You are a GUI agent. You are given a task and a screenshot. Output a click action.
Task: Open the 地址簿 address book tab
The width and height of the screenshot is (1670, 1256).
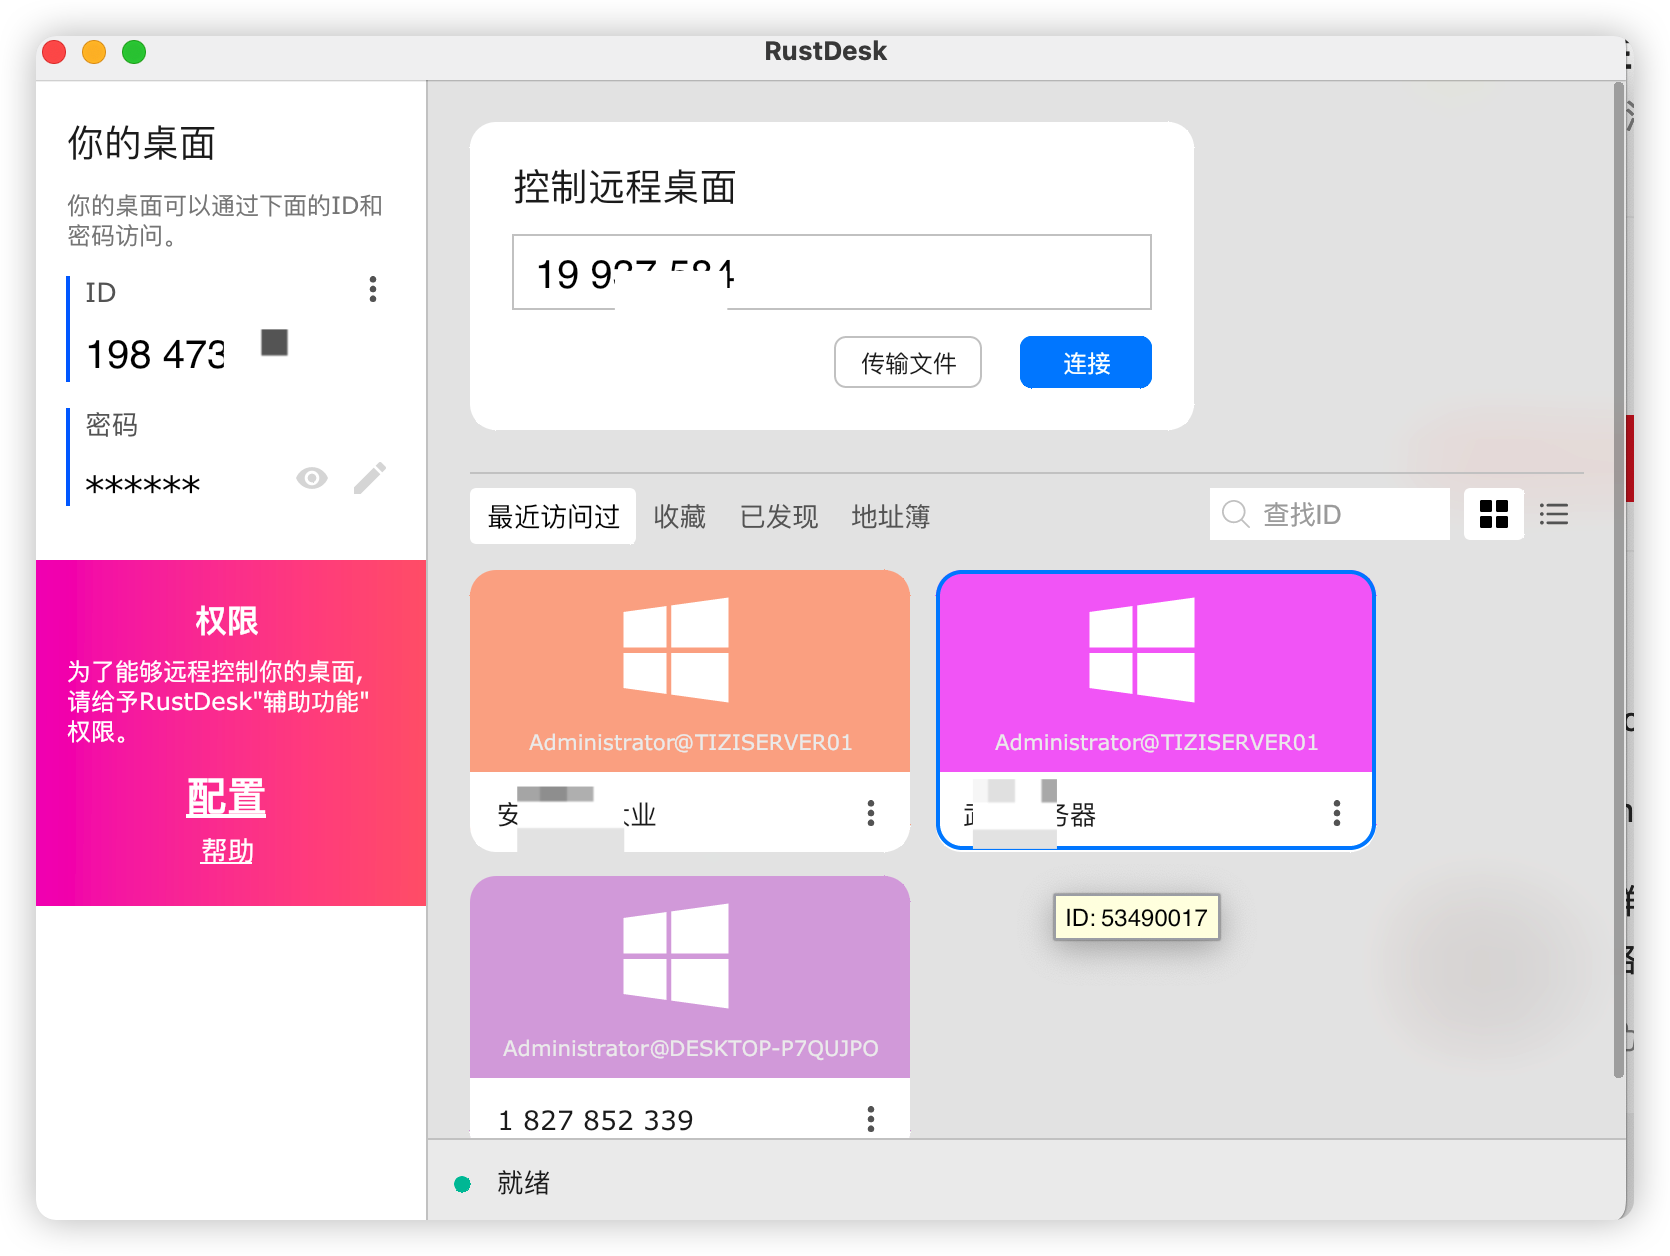point(890,517)
